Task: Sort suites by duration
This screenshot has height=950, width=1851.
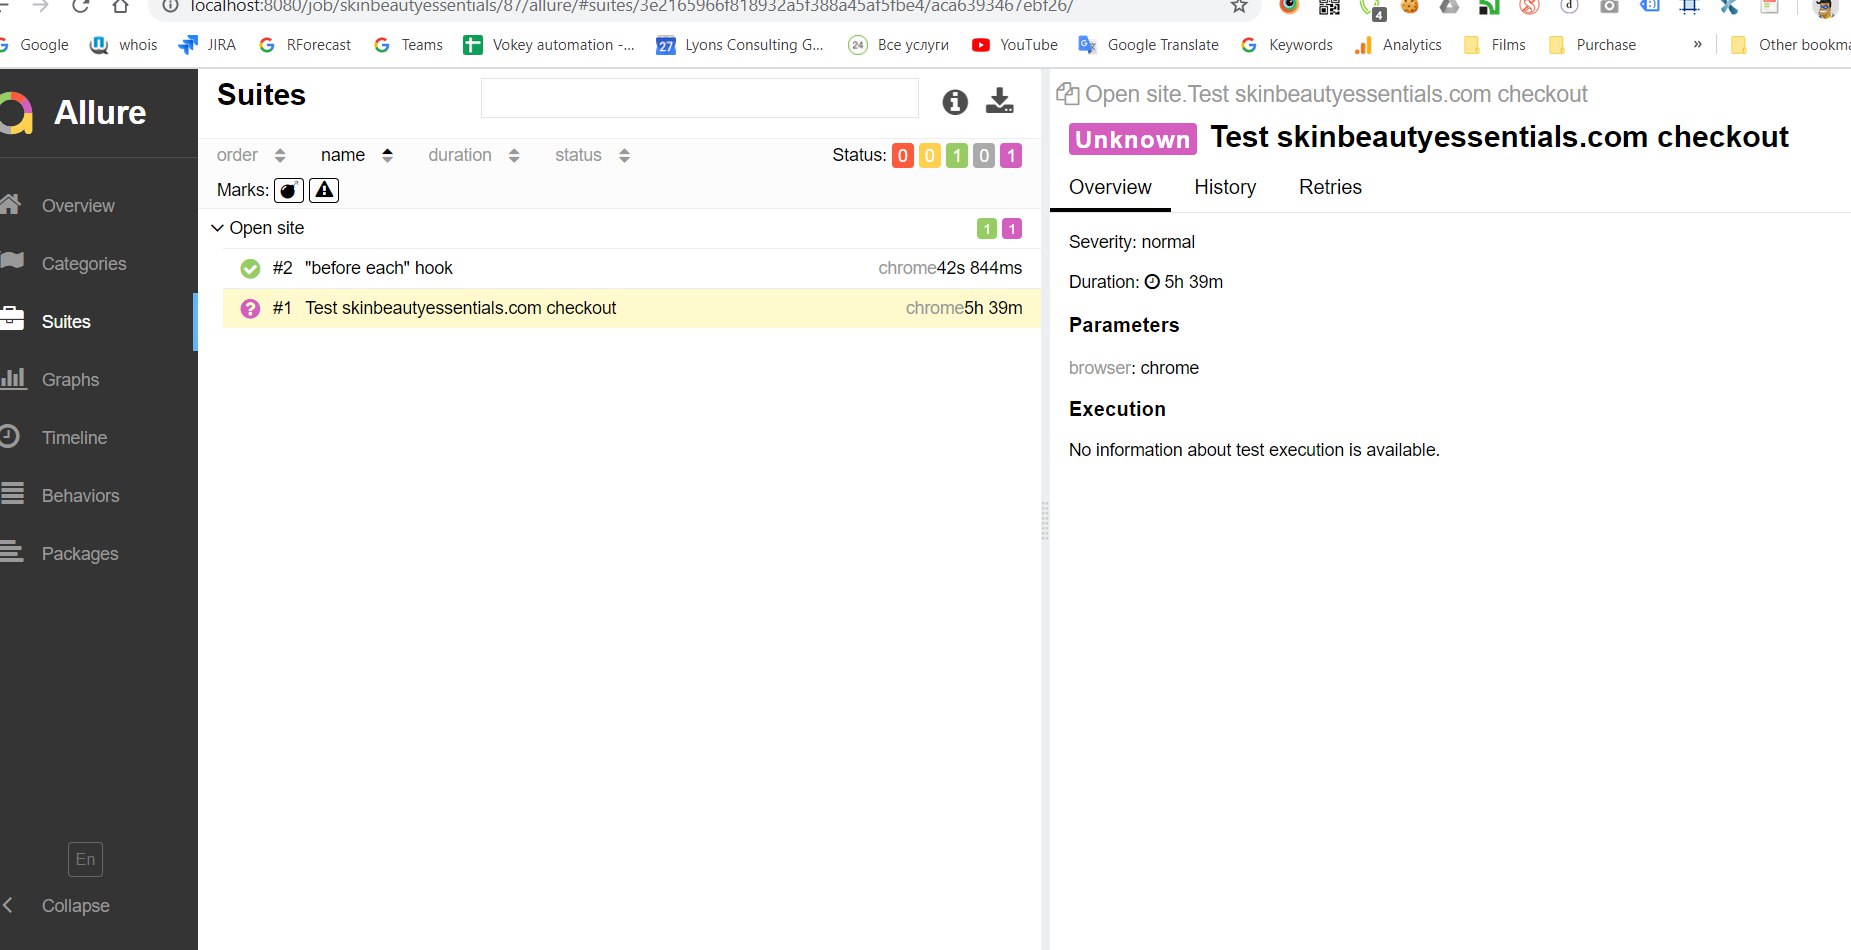Action: coord(474,155)
